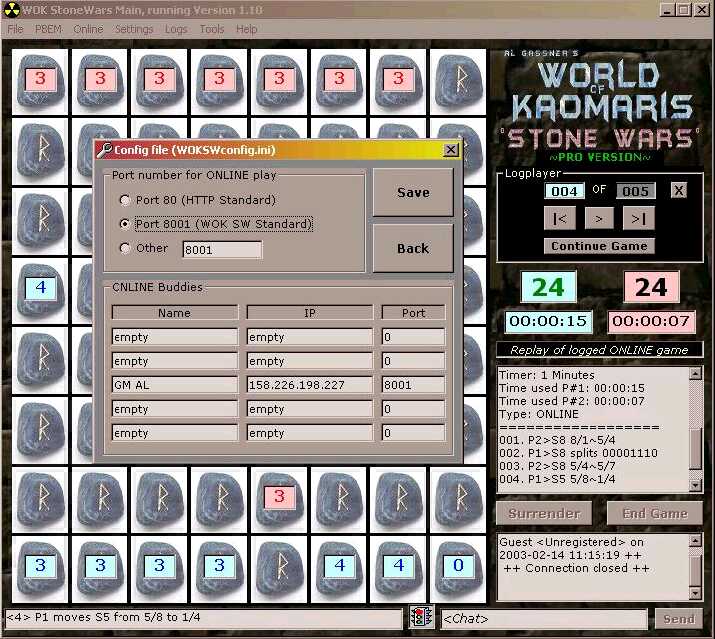
Task: Close the Config file dialog
Action: point(451,150)
